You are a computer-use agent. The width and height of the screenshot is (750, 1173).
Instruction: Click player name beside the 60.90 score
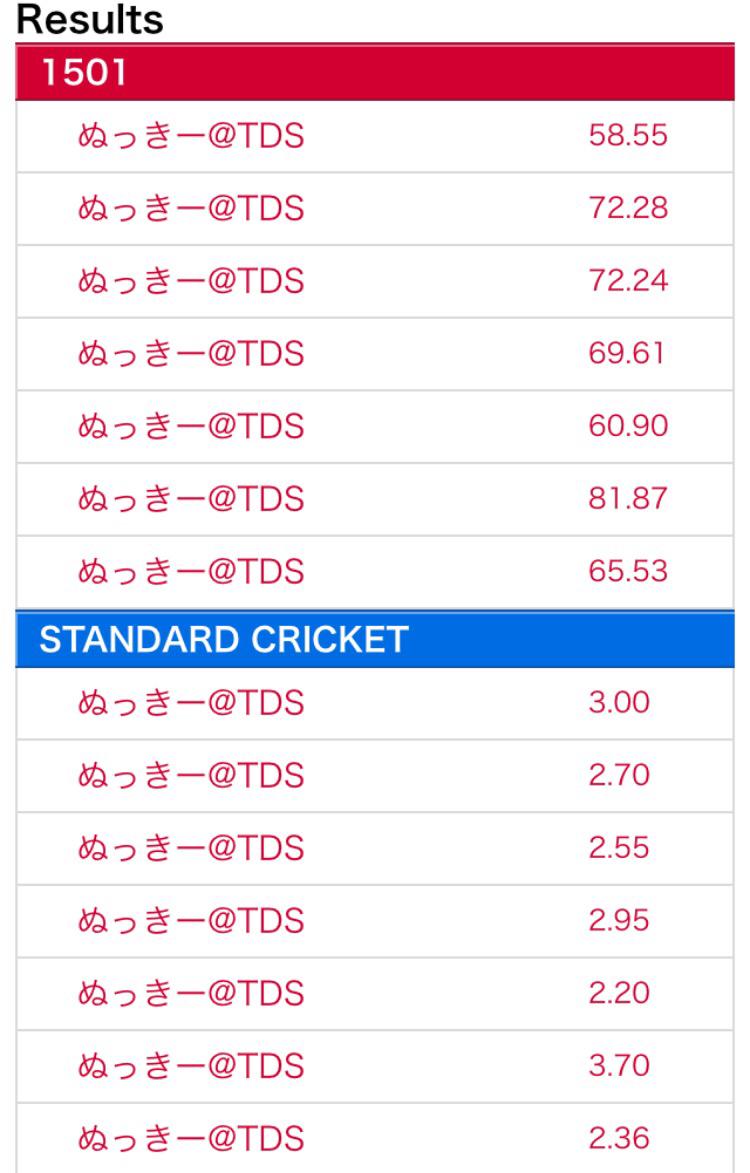(190, 427)
